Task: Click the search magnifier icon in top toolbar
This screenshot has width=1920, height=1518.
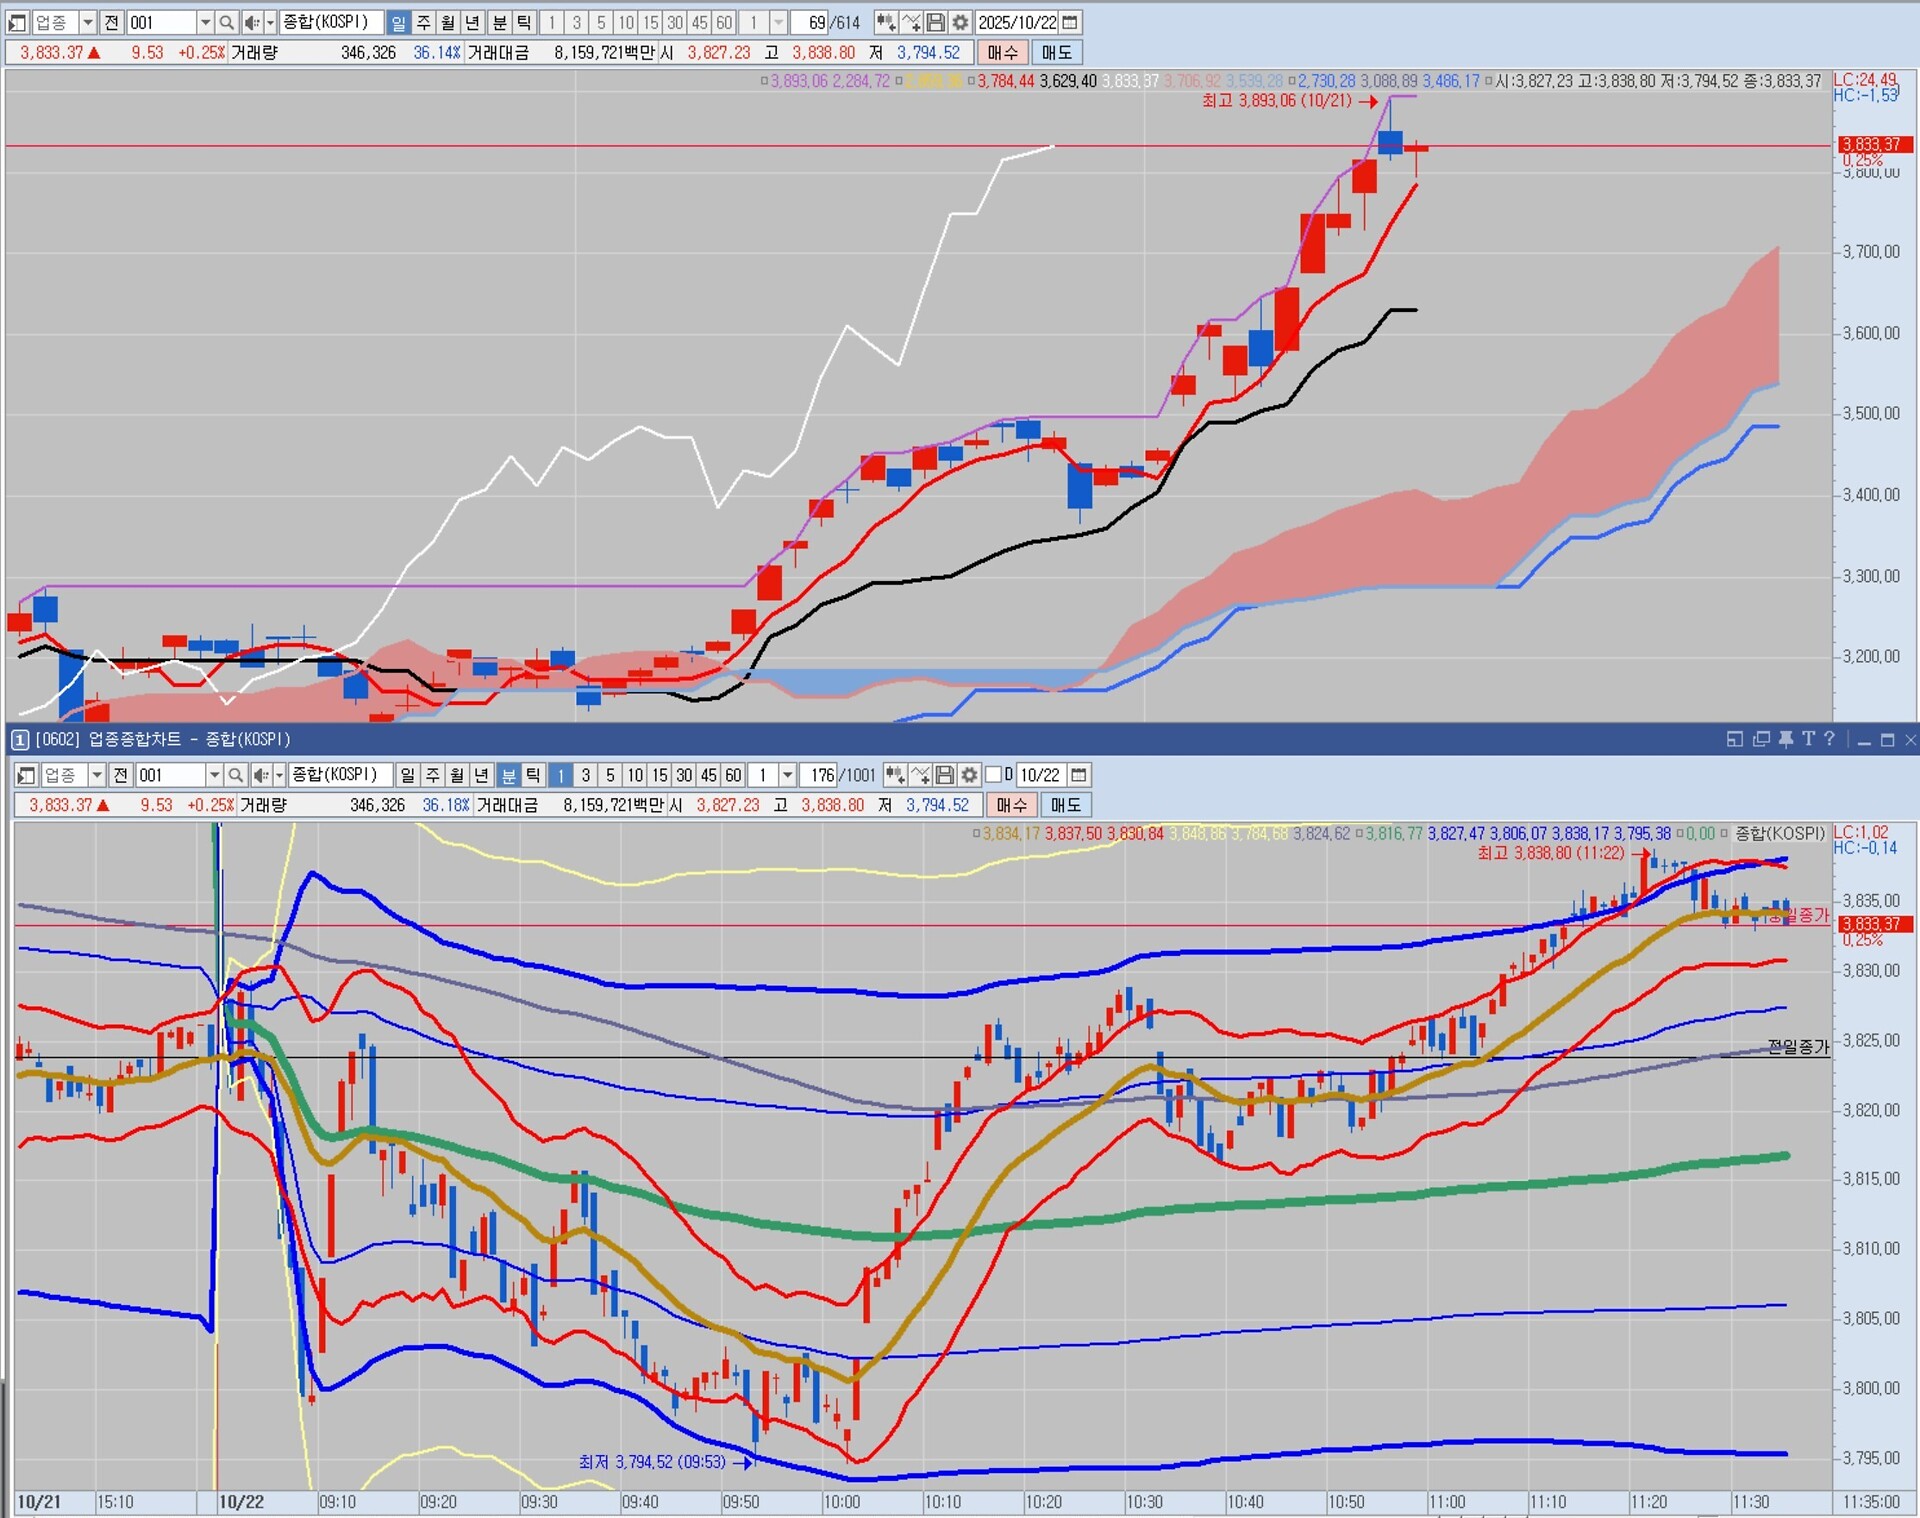Action: pos(227,22)
